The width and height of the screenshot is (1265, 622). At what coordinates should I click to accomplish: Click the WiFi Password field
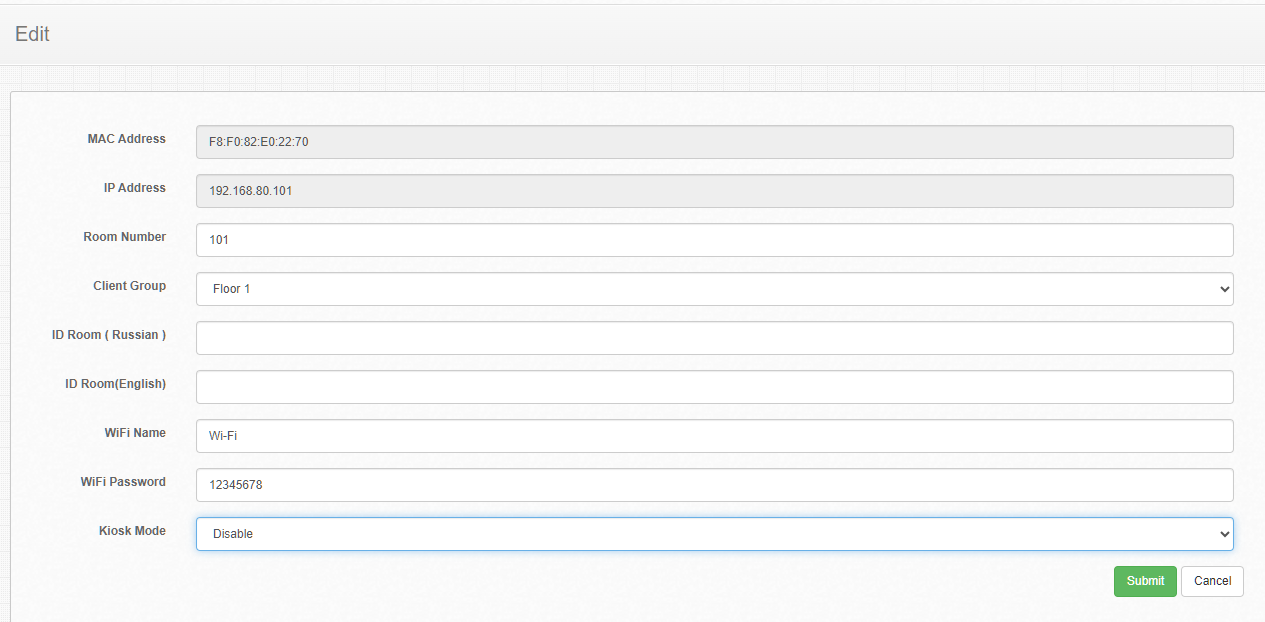[714, 485]
